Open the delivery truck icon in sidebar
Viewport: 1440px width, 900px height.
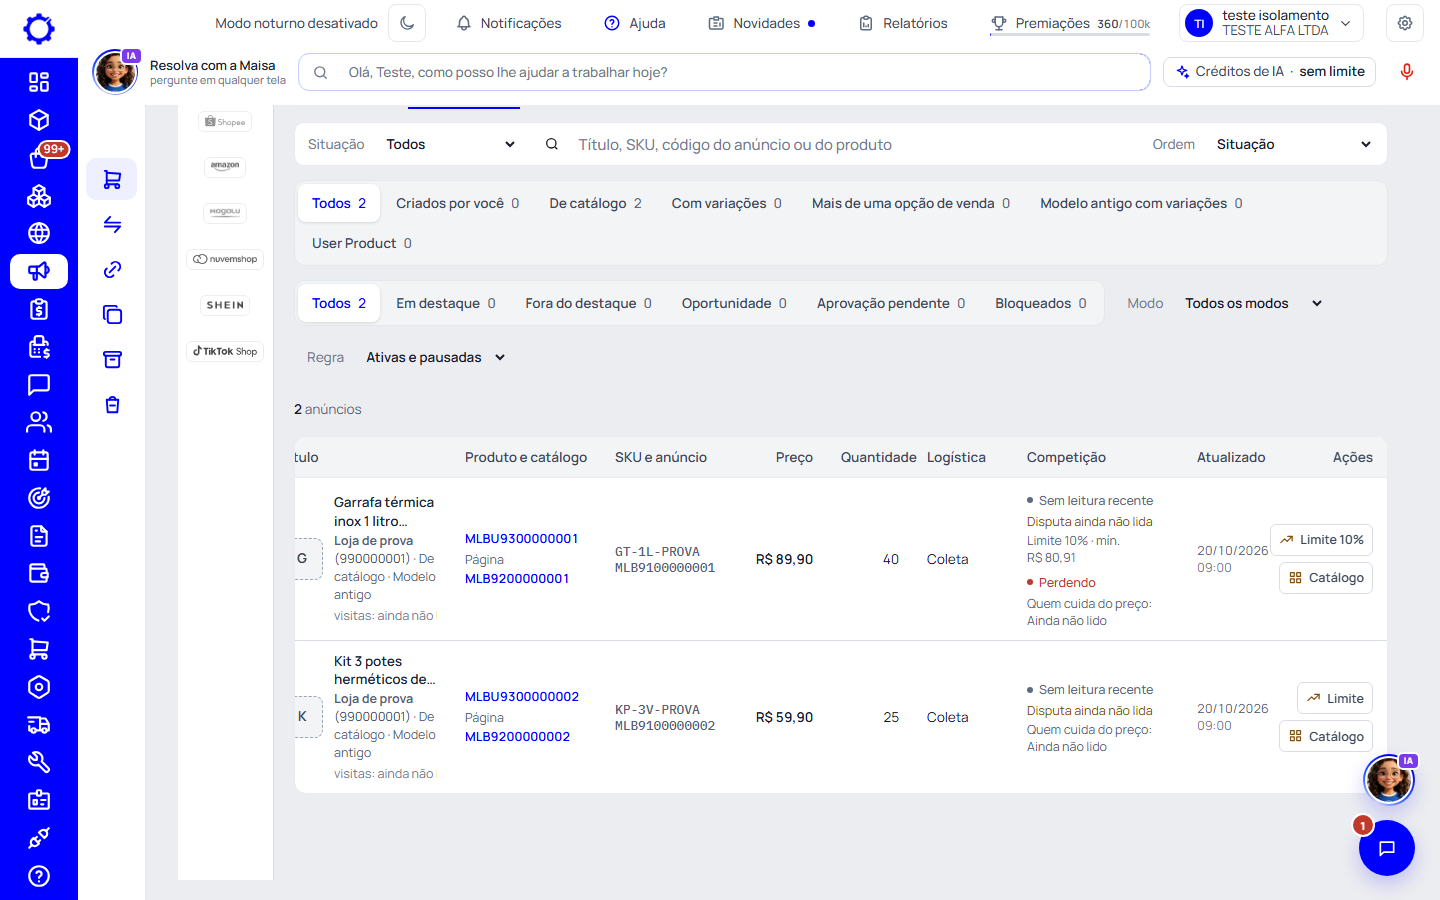(39, 725)
